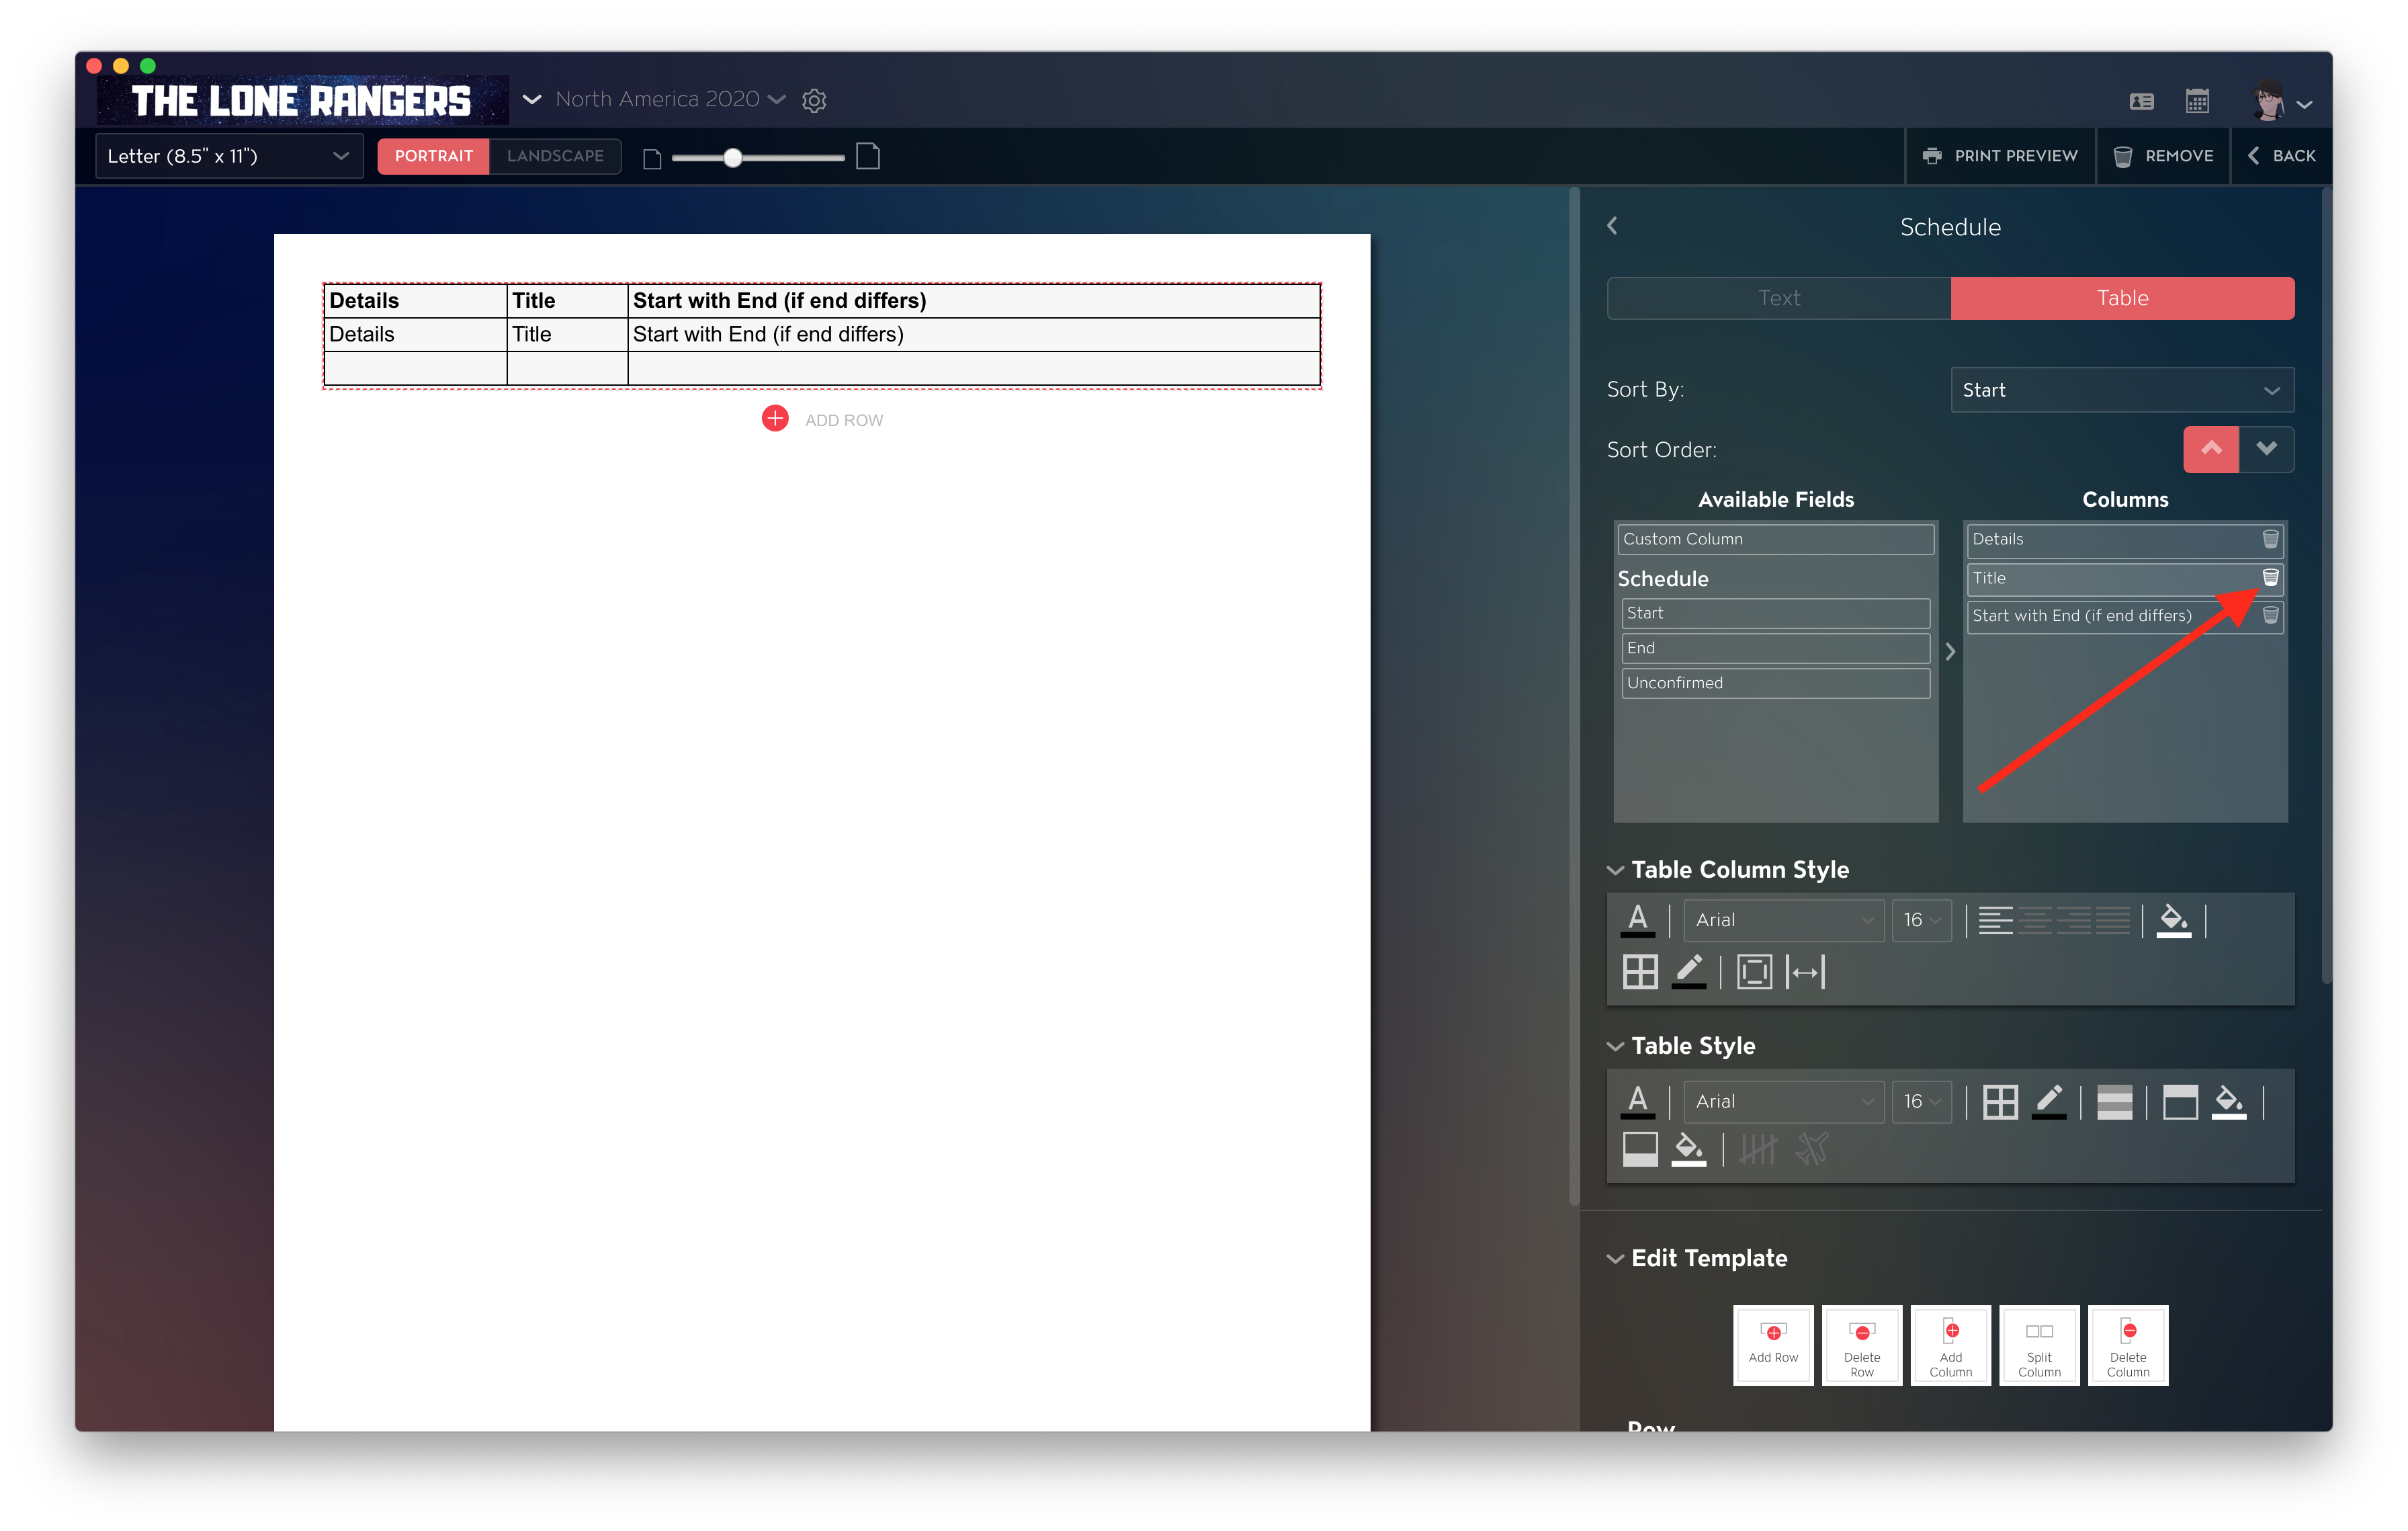Open Table Style text color swatch
Image resolution: width=2408 pixels, height=1531 pixels.
point(1637,1102)
